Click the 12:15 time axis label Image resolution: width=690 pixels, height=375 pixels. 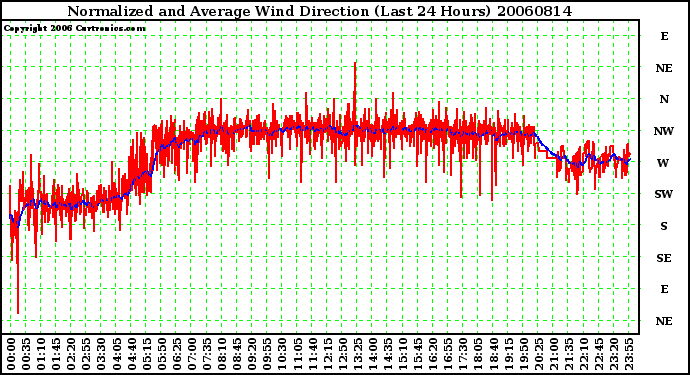(x=327, y=354)
